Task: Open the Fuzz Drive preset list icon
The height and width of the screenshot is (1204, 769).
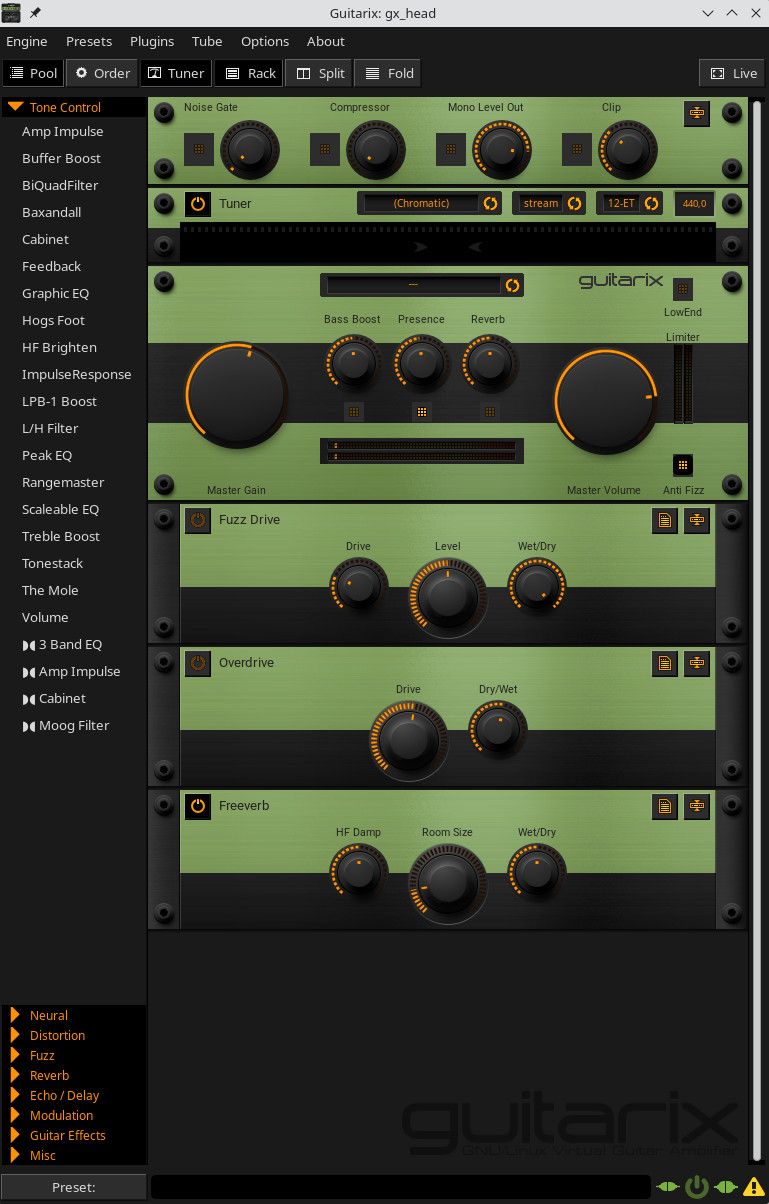Action: pos(665,520)
